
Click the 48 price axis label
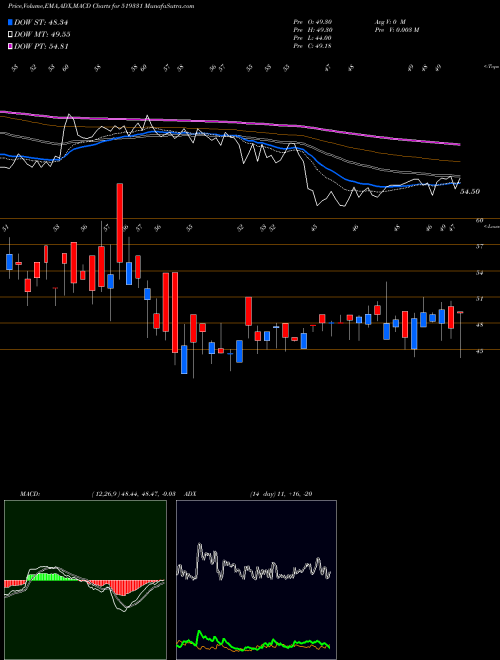480,325
